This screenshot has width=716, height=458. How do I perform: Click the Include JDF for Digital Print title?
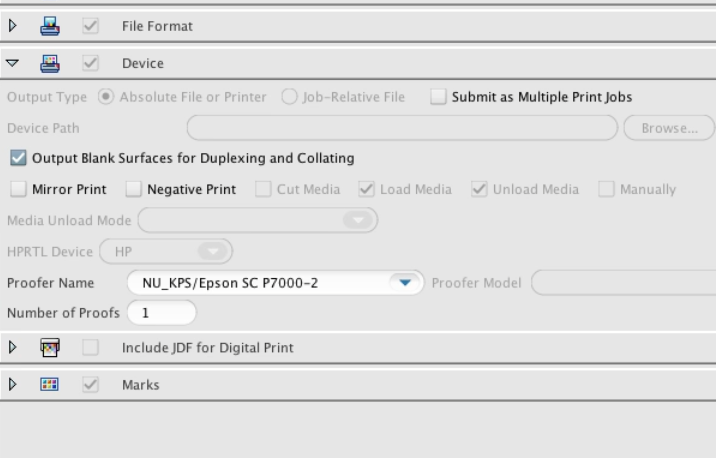click(x=208, y=348)
